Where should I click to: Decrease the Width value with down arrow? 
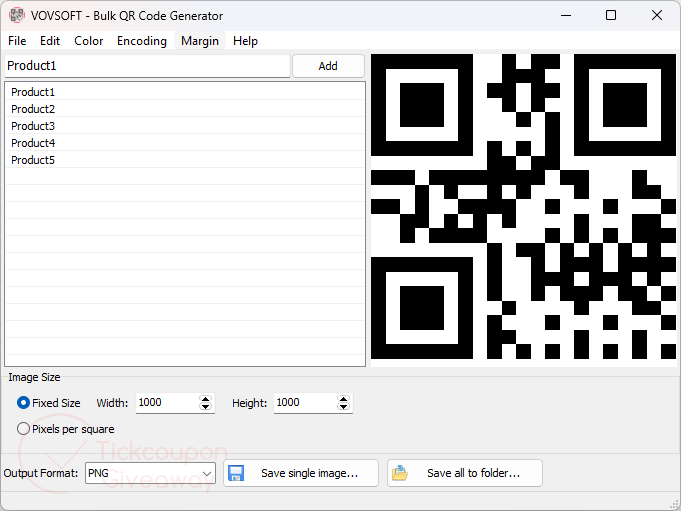pos(206,408)
